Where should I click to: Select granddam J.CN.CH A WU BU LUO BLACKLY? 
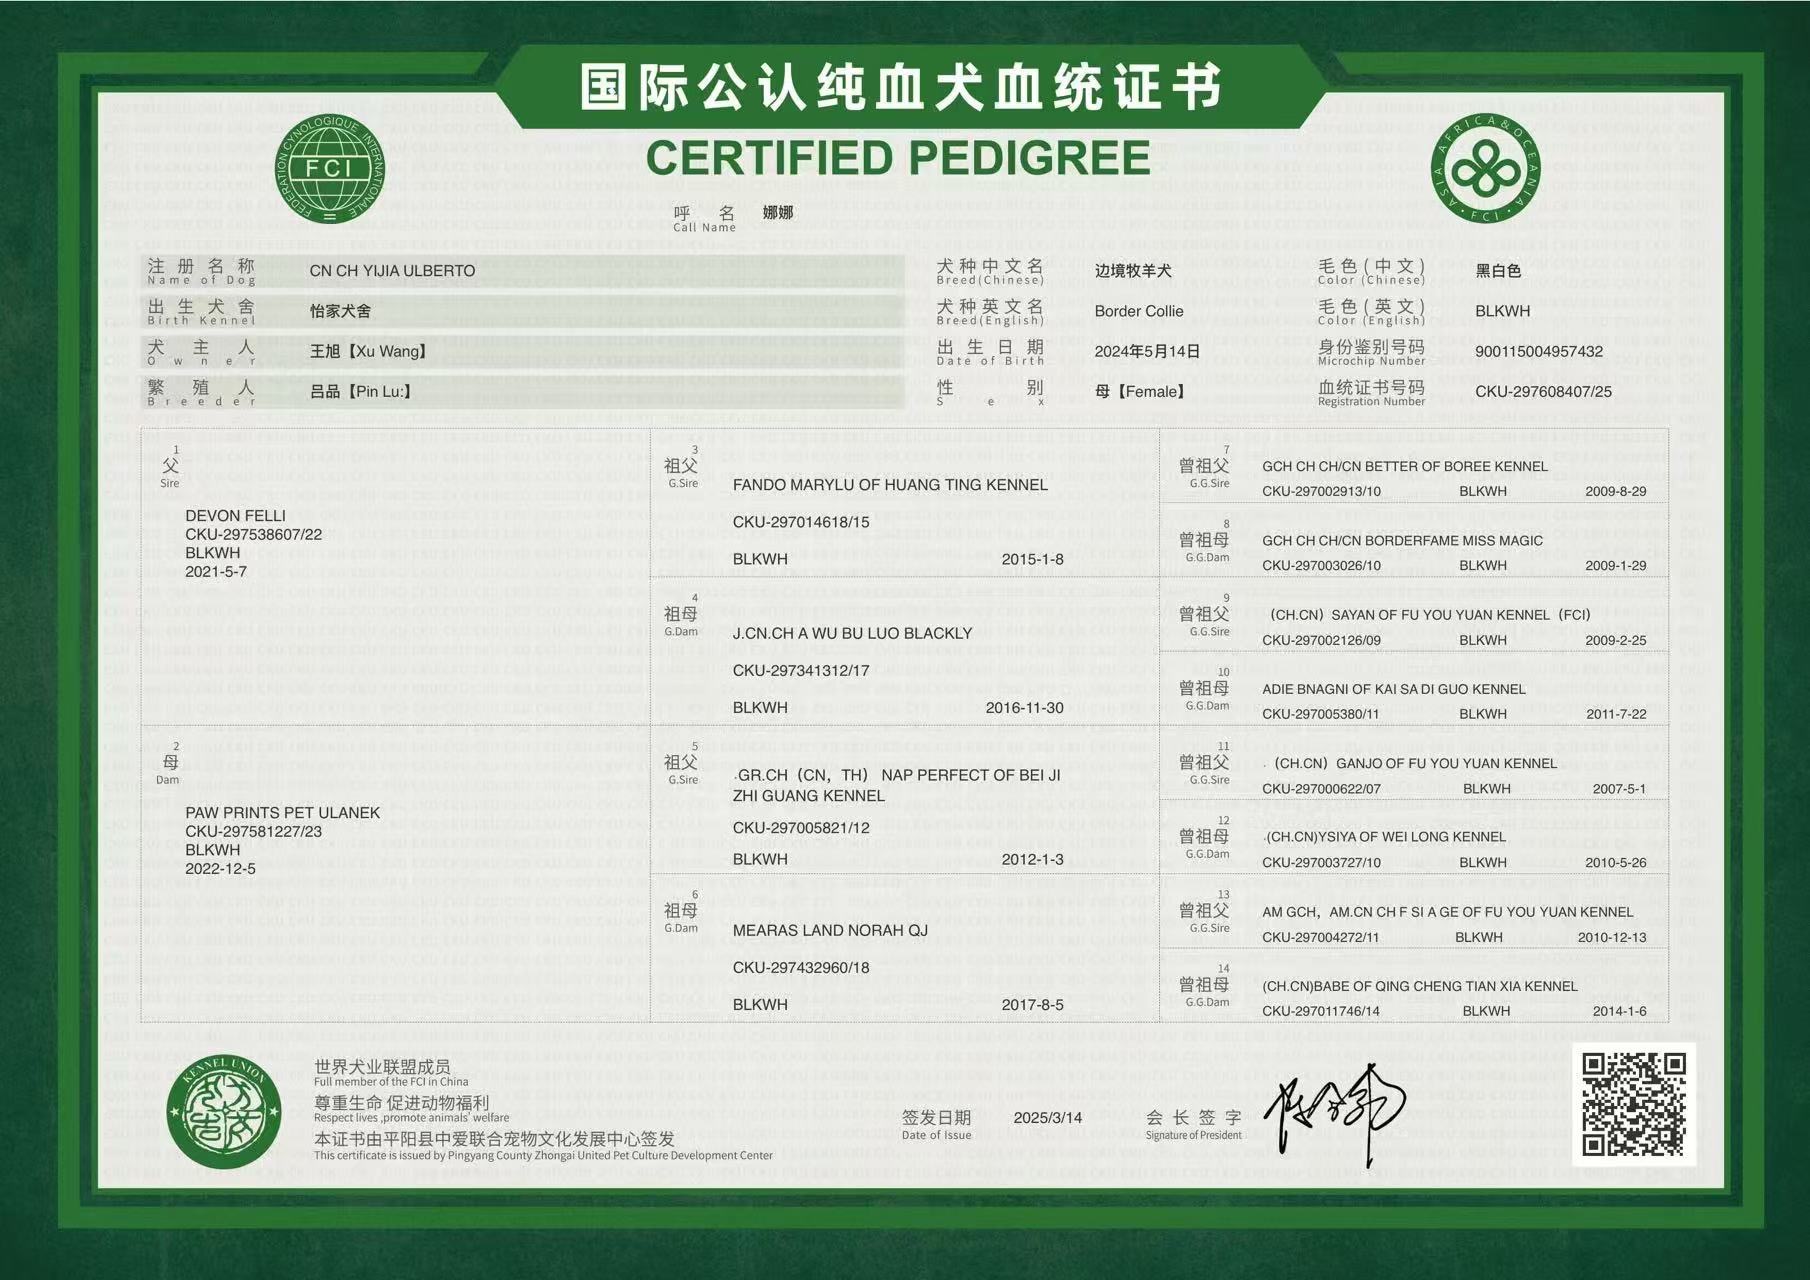[852, 634]
